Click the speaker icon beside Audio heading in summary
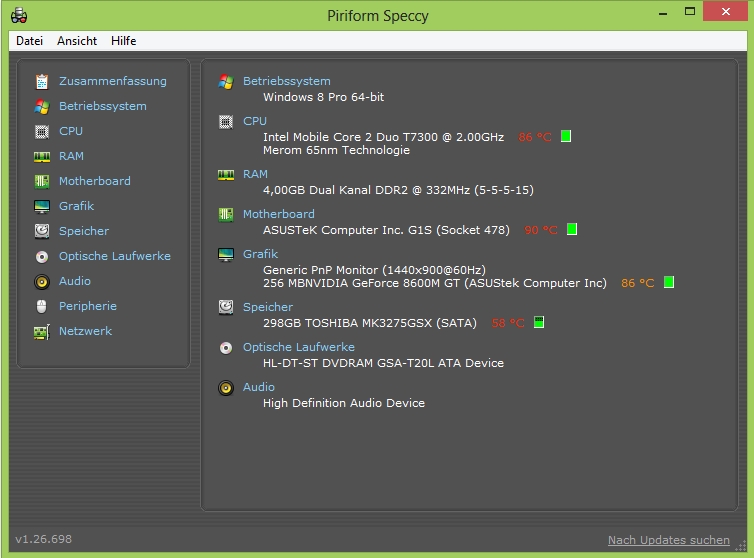Screen dimensions: 754x558 coord(226,387)
